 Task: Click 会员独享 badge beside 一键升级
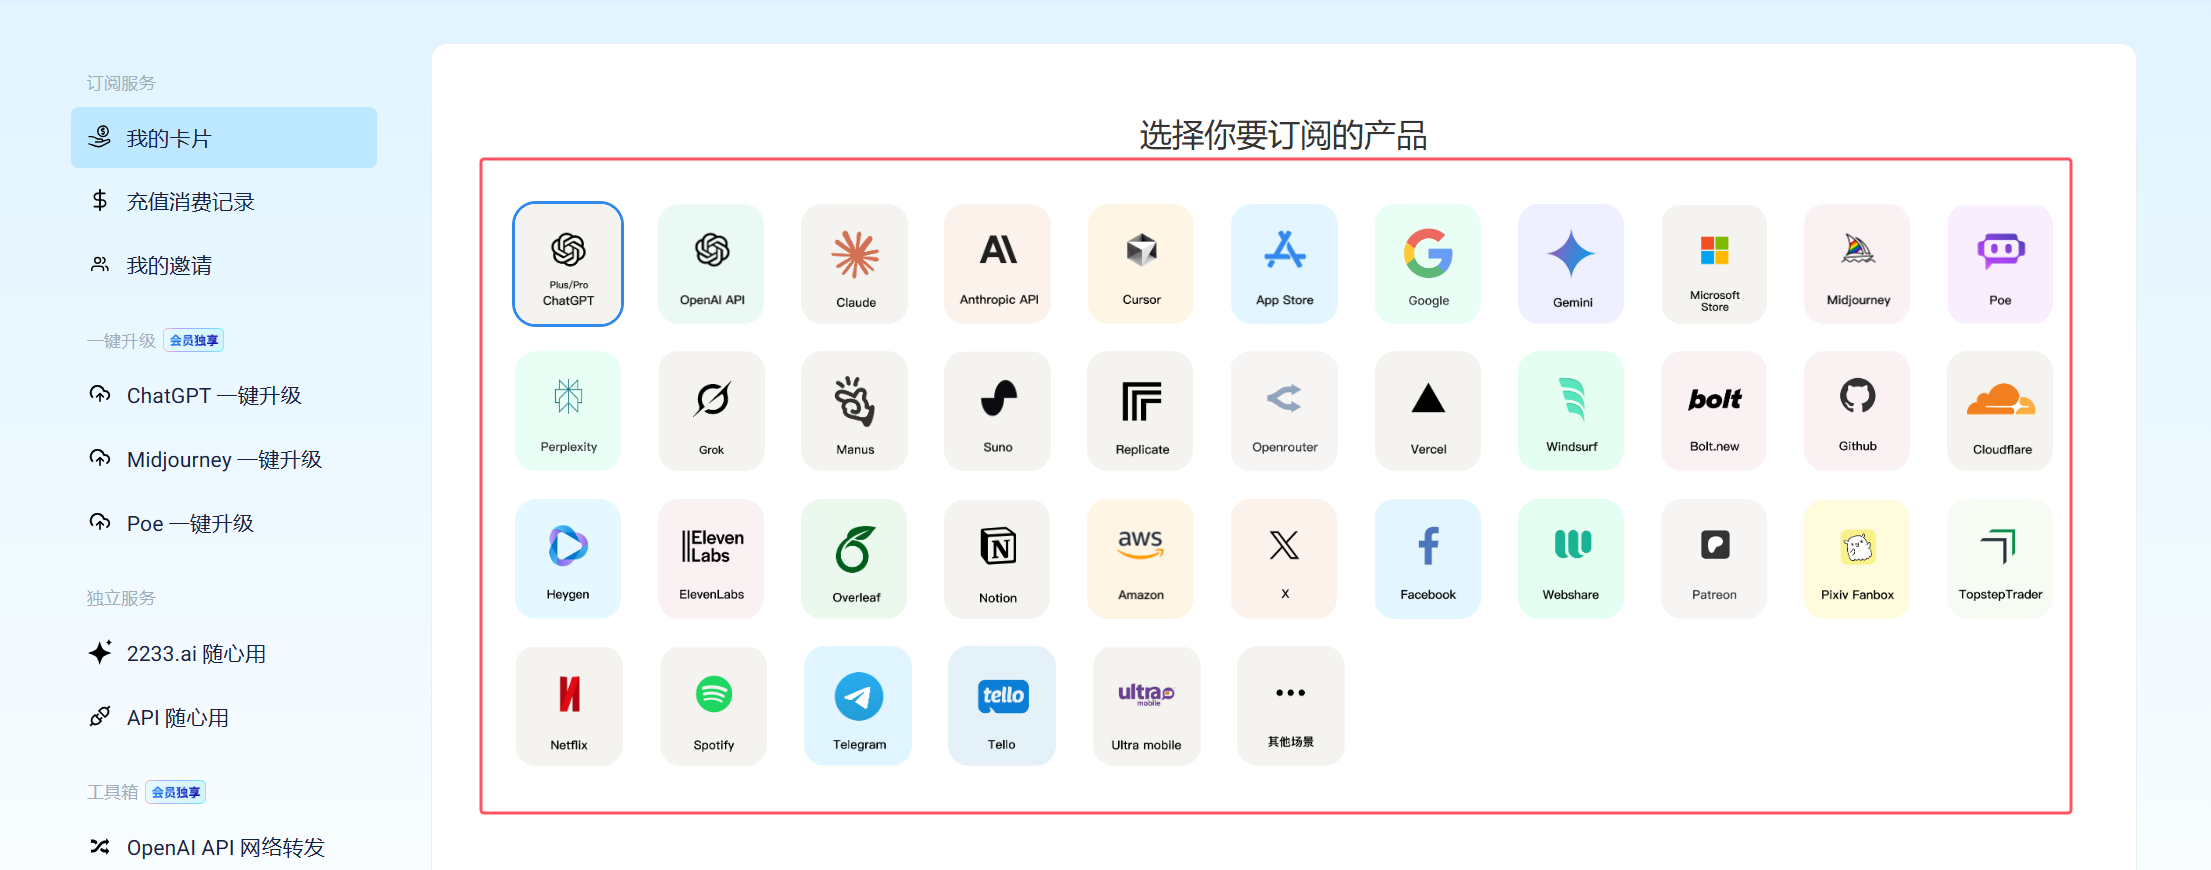[x=194, y=341]
